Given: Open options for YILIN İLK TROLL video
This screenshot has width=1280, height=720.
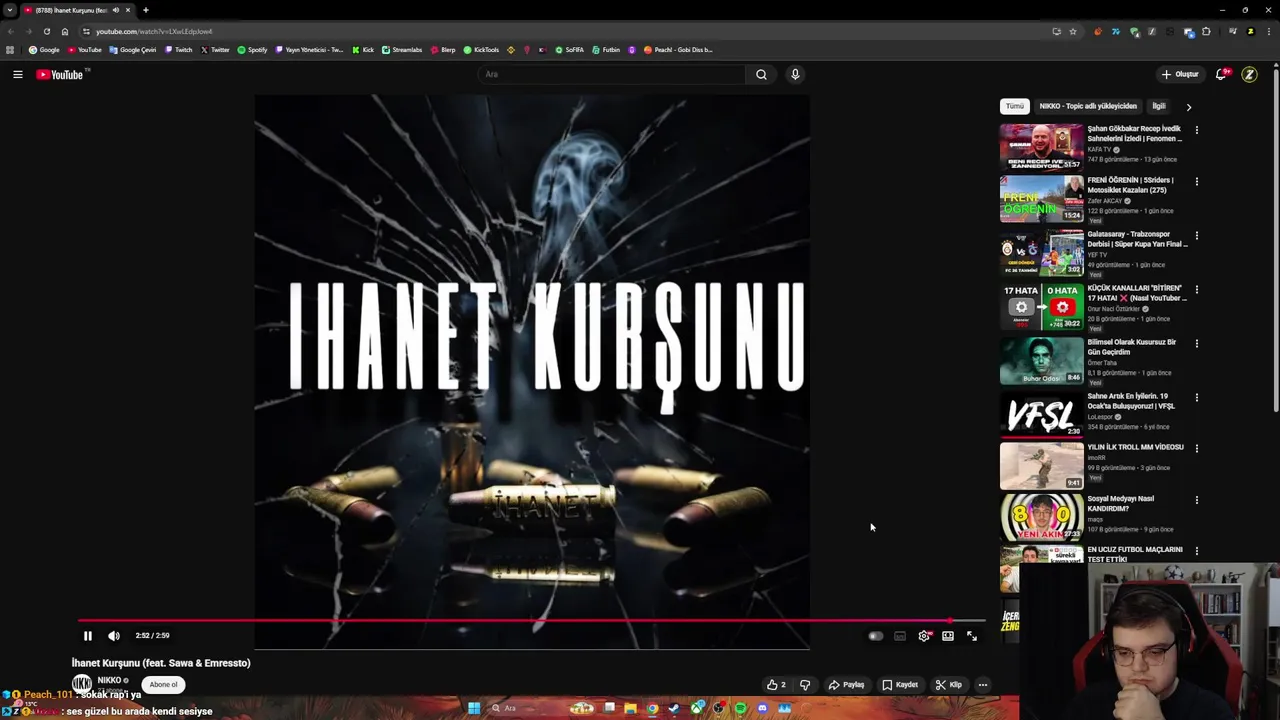Looking at the screenshot, I should pyautogui.click(x=1196, y=449).
